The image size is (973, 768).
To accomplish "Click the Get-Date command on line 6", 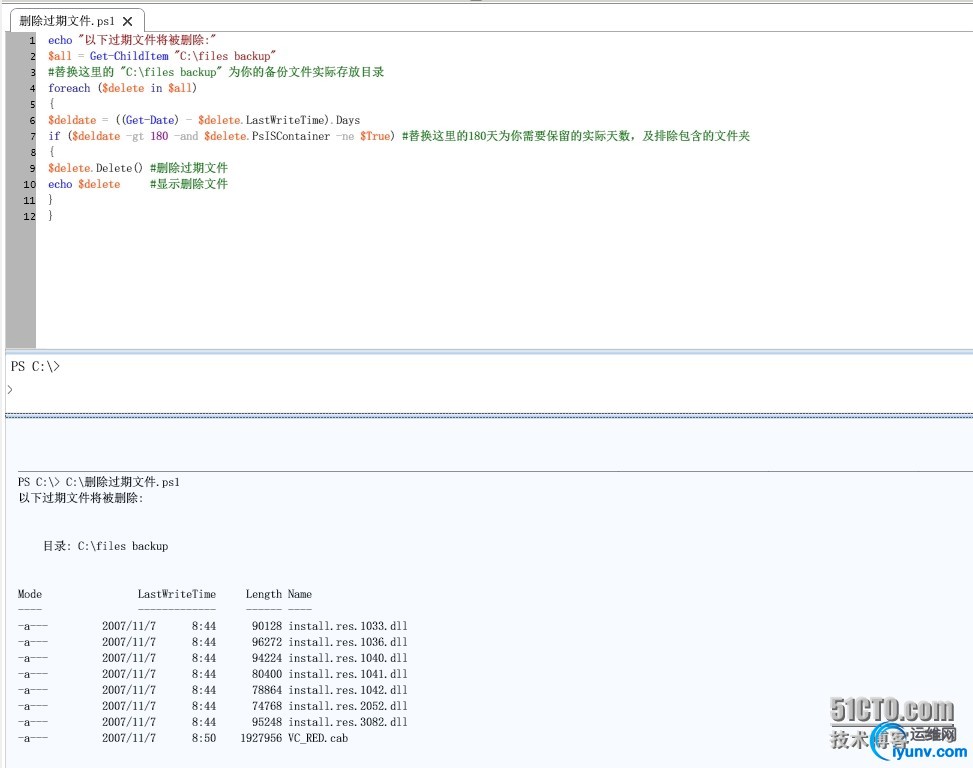I will coord(150,120).
